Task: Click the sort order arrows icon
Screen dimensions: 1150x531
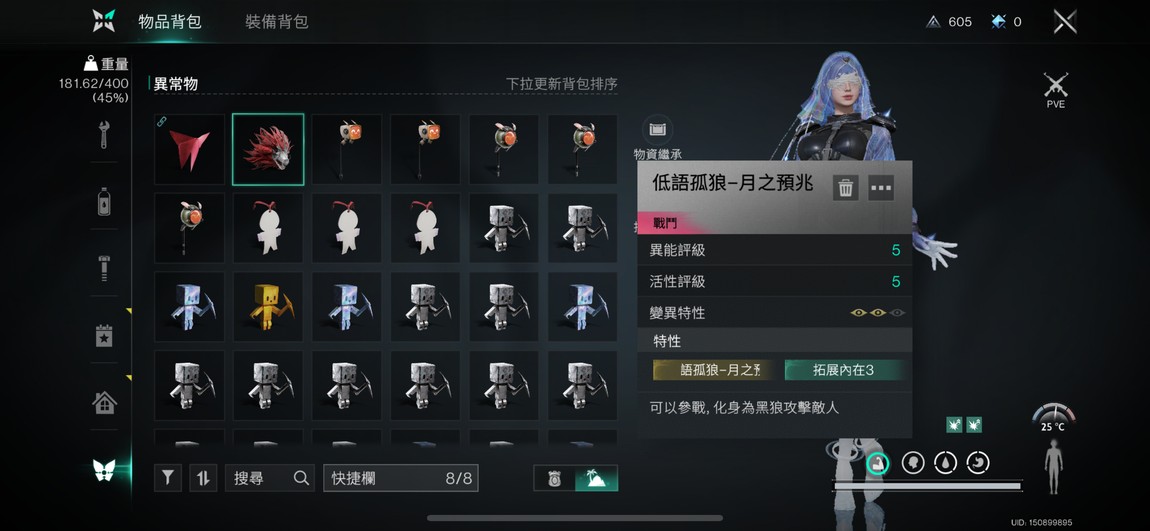Action: click(x=203, y=478)
